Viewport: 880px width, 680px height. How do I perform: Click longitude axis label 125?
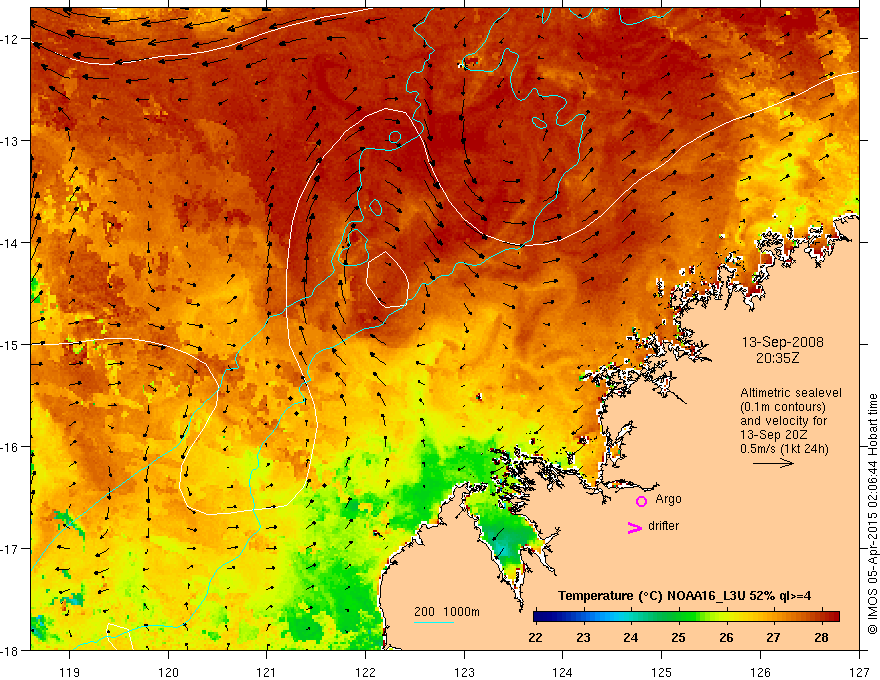tap(662, 673)
